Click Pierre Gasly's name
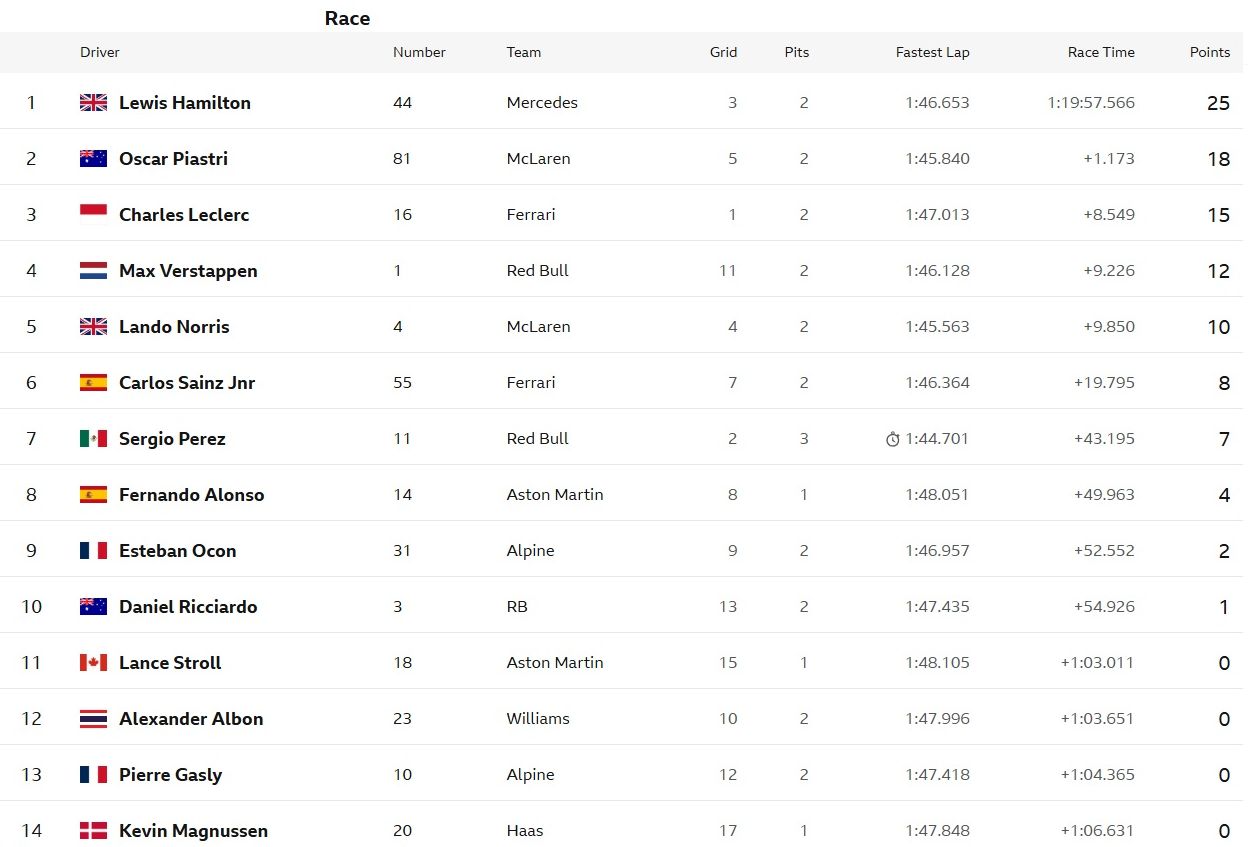Screen dimensions: 1248x847 pos(170,774)
